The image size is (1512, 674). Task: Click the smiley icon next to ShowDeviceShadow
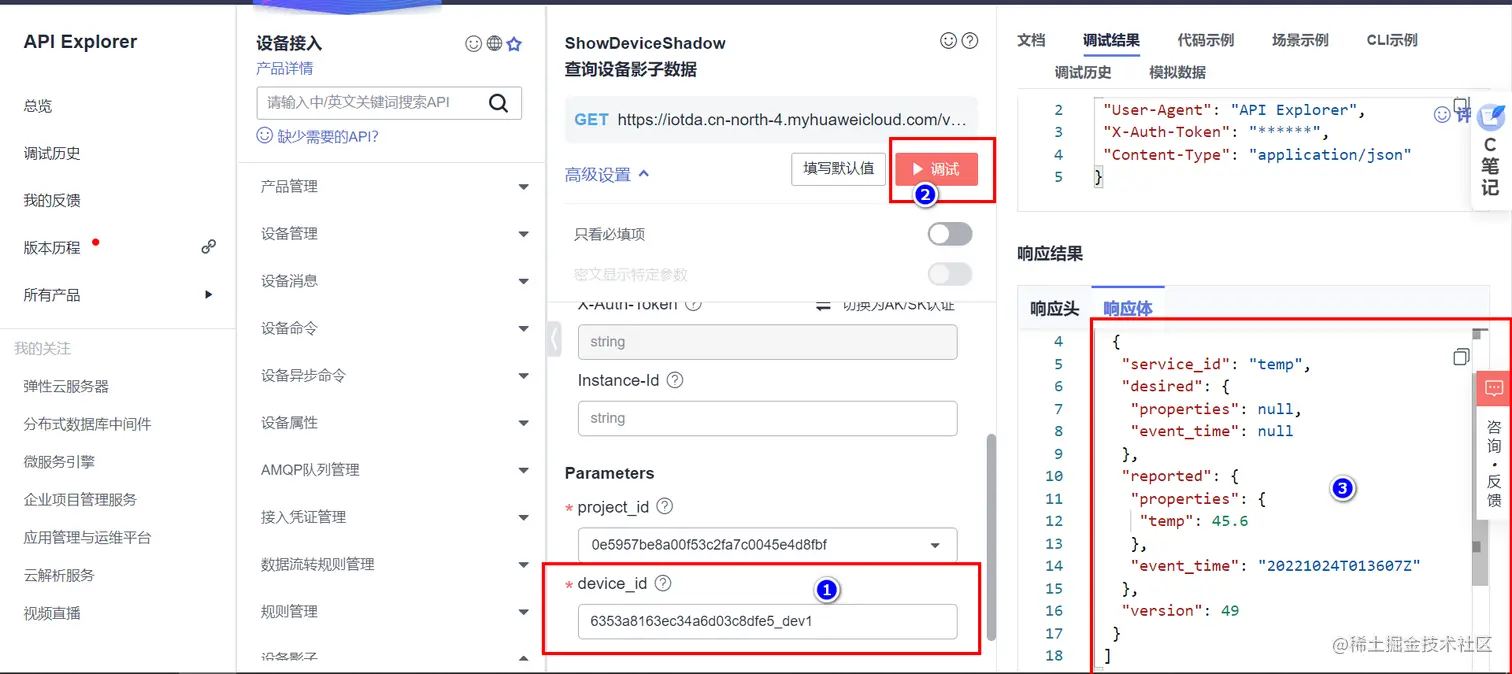pyautogui.click(x=949, y=41)
